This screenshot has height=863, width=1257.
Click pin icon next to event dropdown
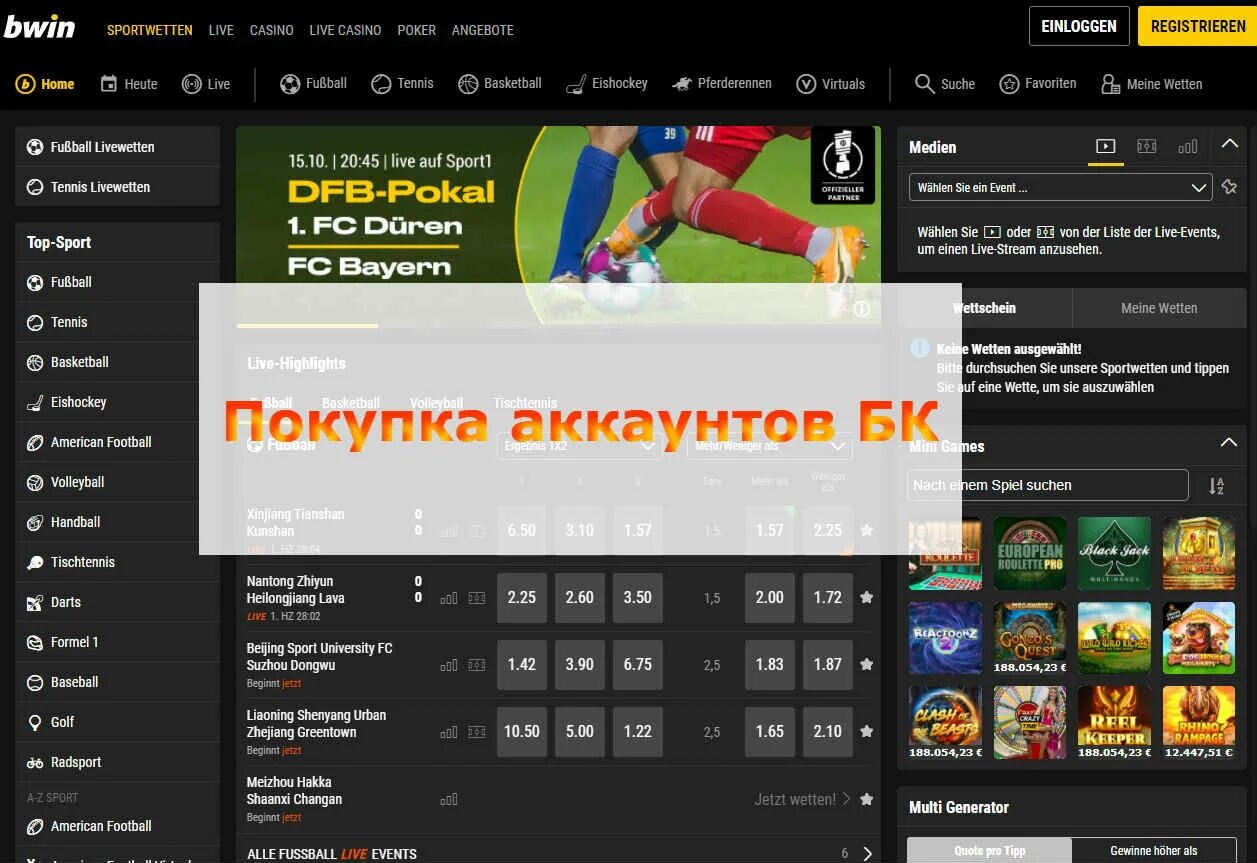click(1230, 187)
